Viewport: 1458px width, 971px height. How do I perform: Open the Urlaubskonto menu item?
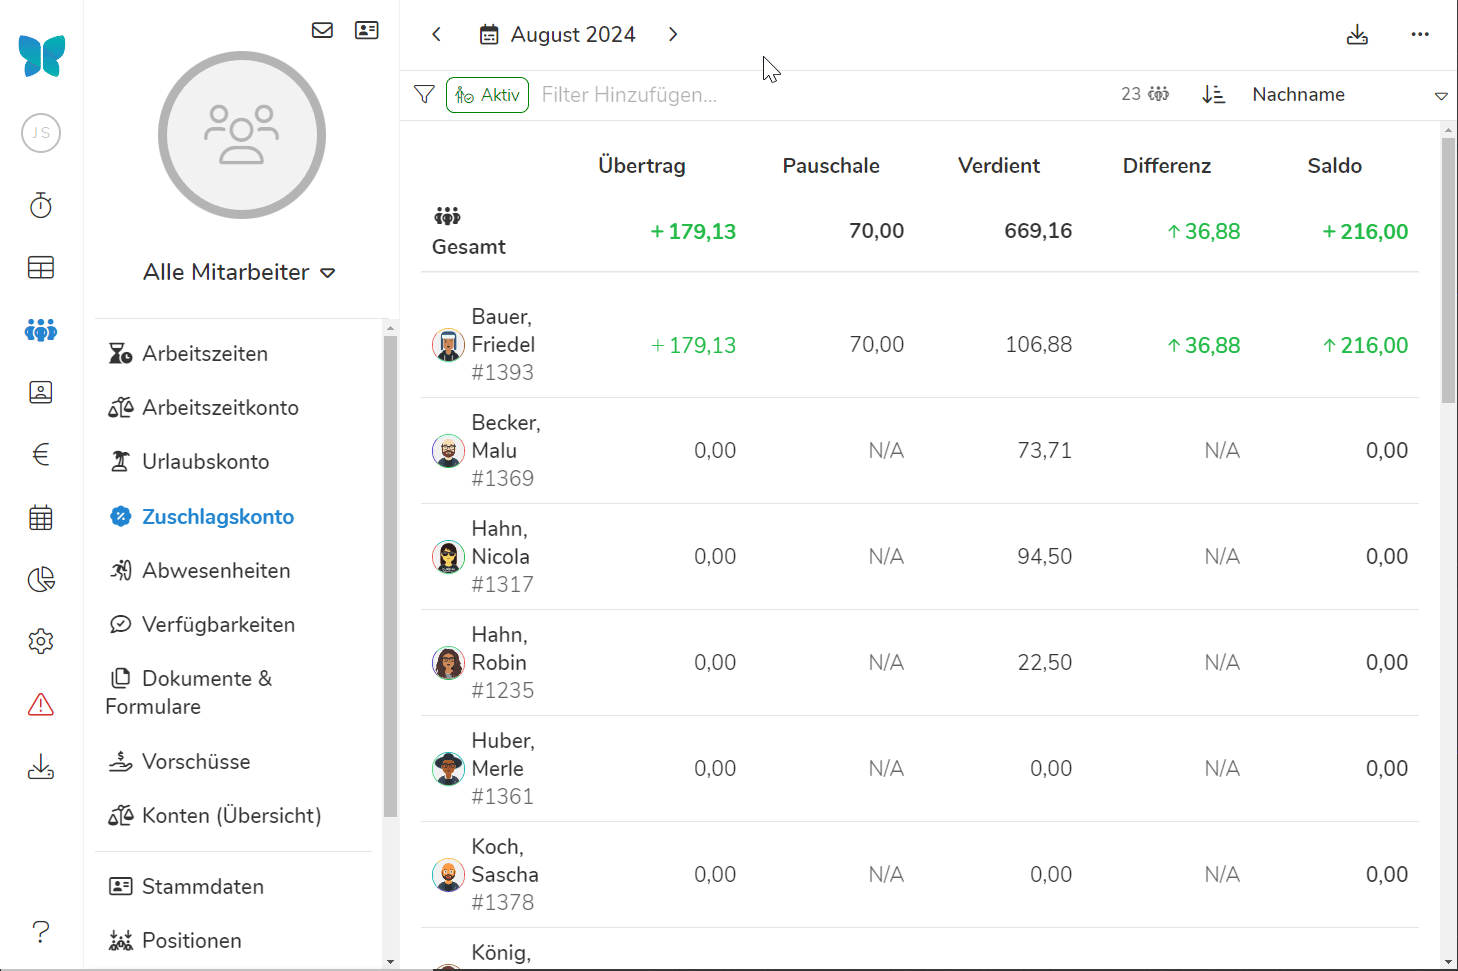(x=205, y=462)
